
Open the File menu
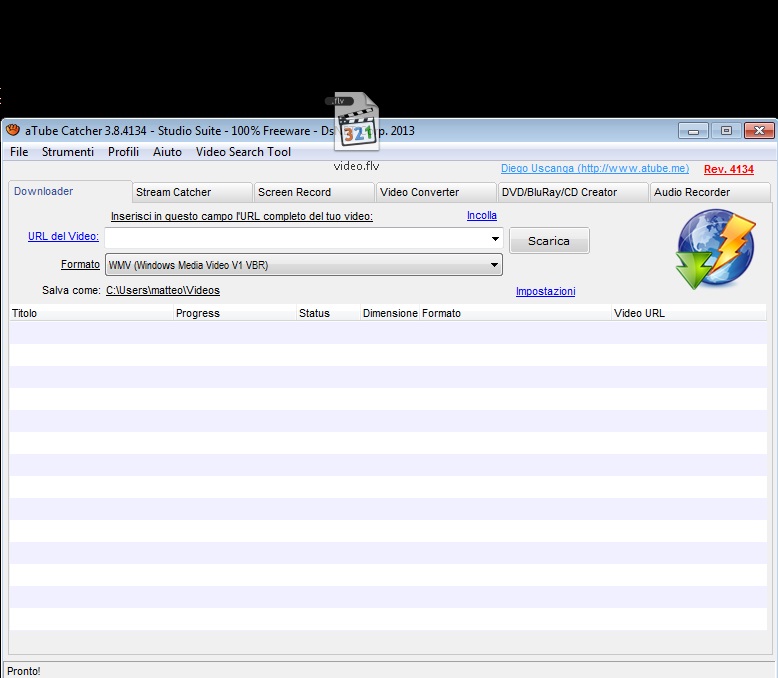[19, 152]
